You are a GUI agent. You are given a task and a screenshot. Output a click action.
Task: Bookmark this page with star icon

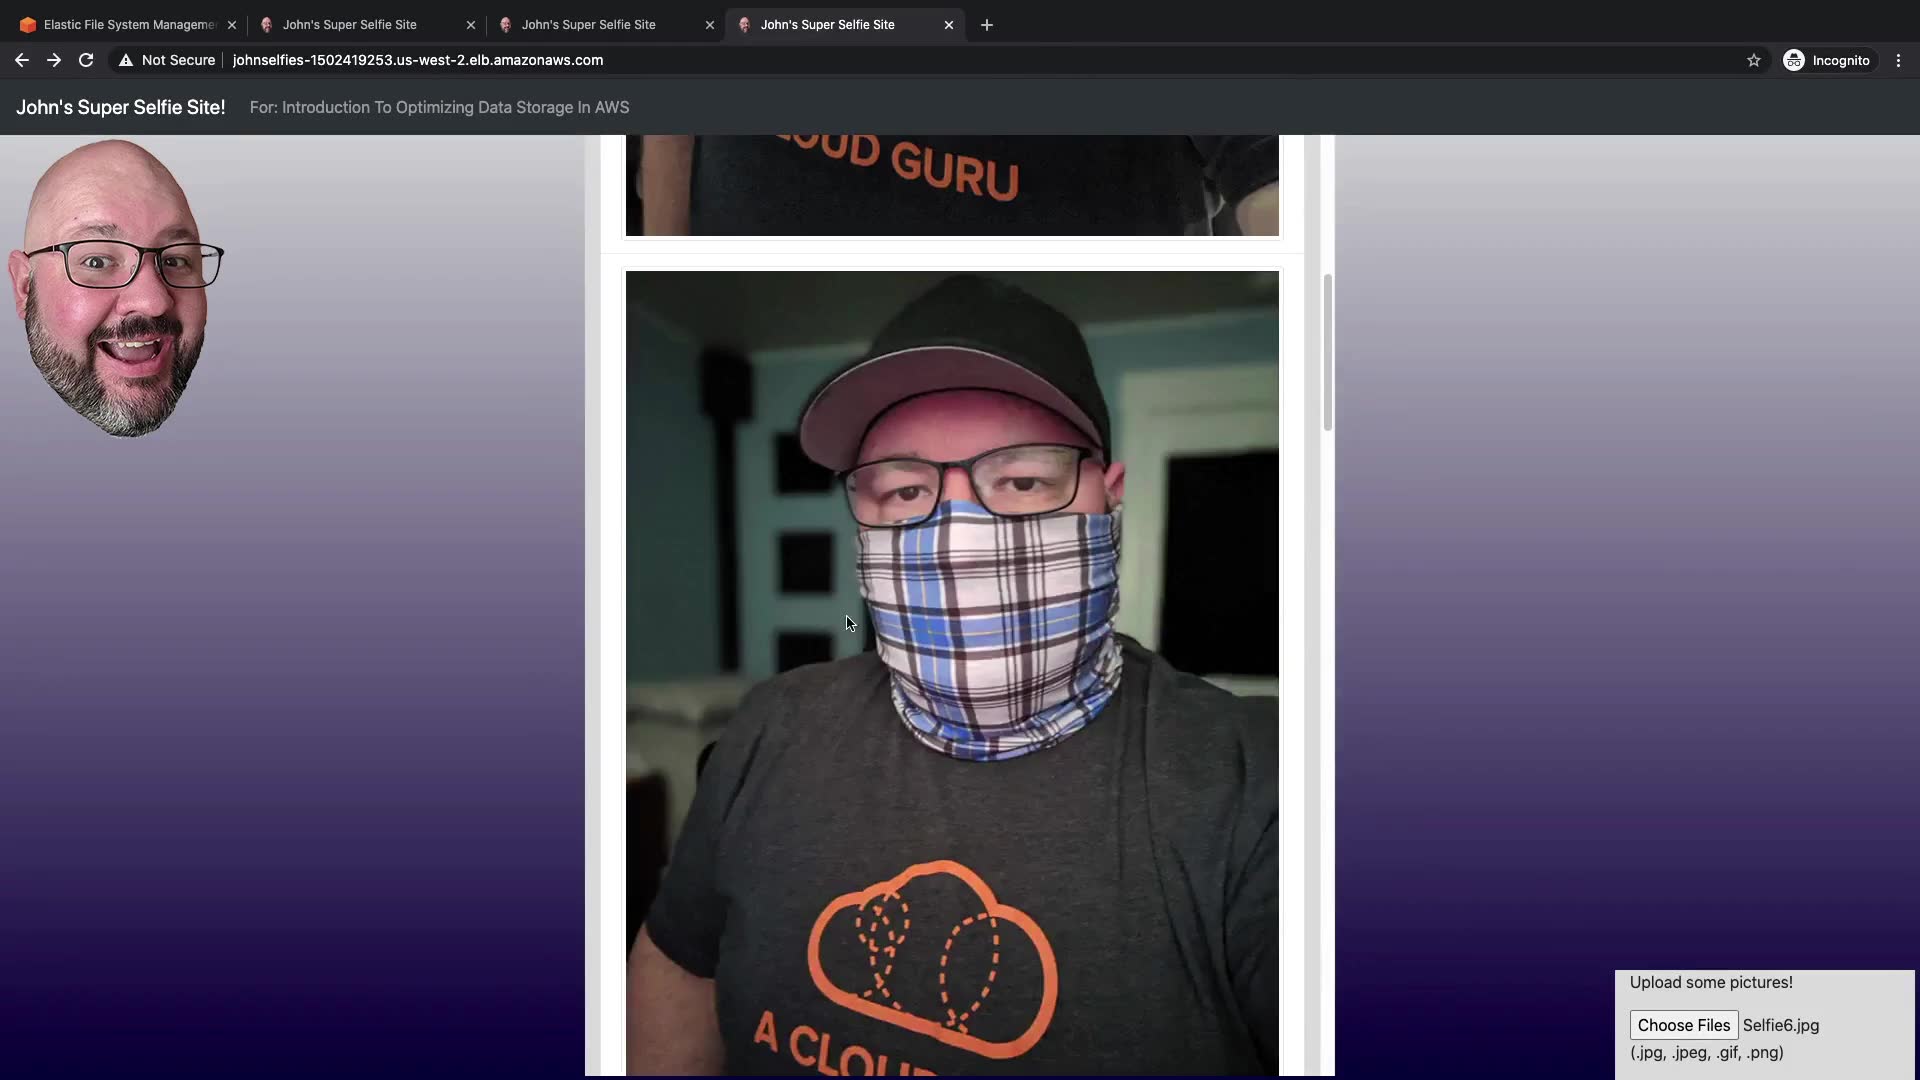1753,60
